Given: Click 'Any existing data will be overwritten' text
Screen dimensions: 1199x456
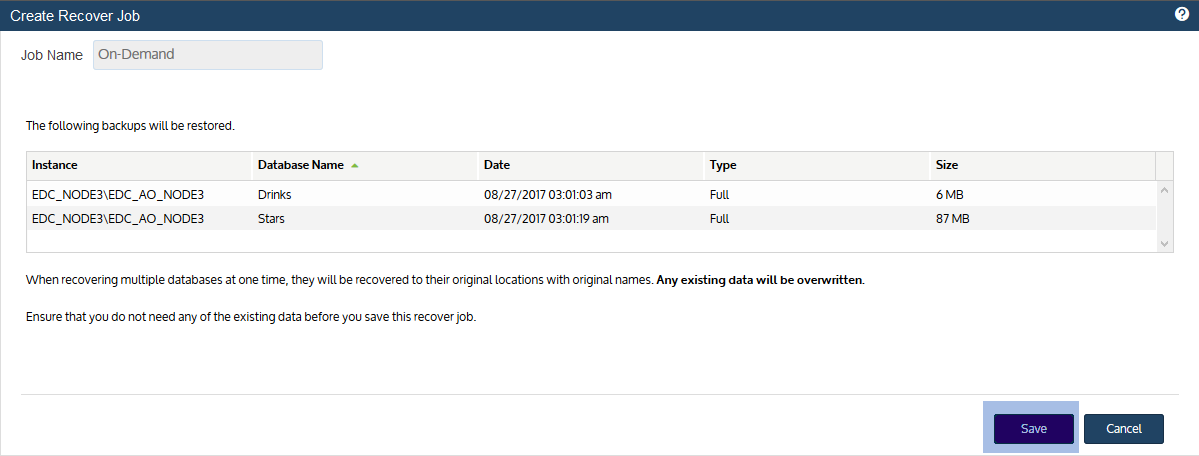Looking at the screenshot, I should tap(761, 280).
